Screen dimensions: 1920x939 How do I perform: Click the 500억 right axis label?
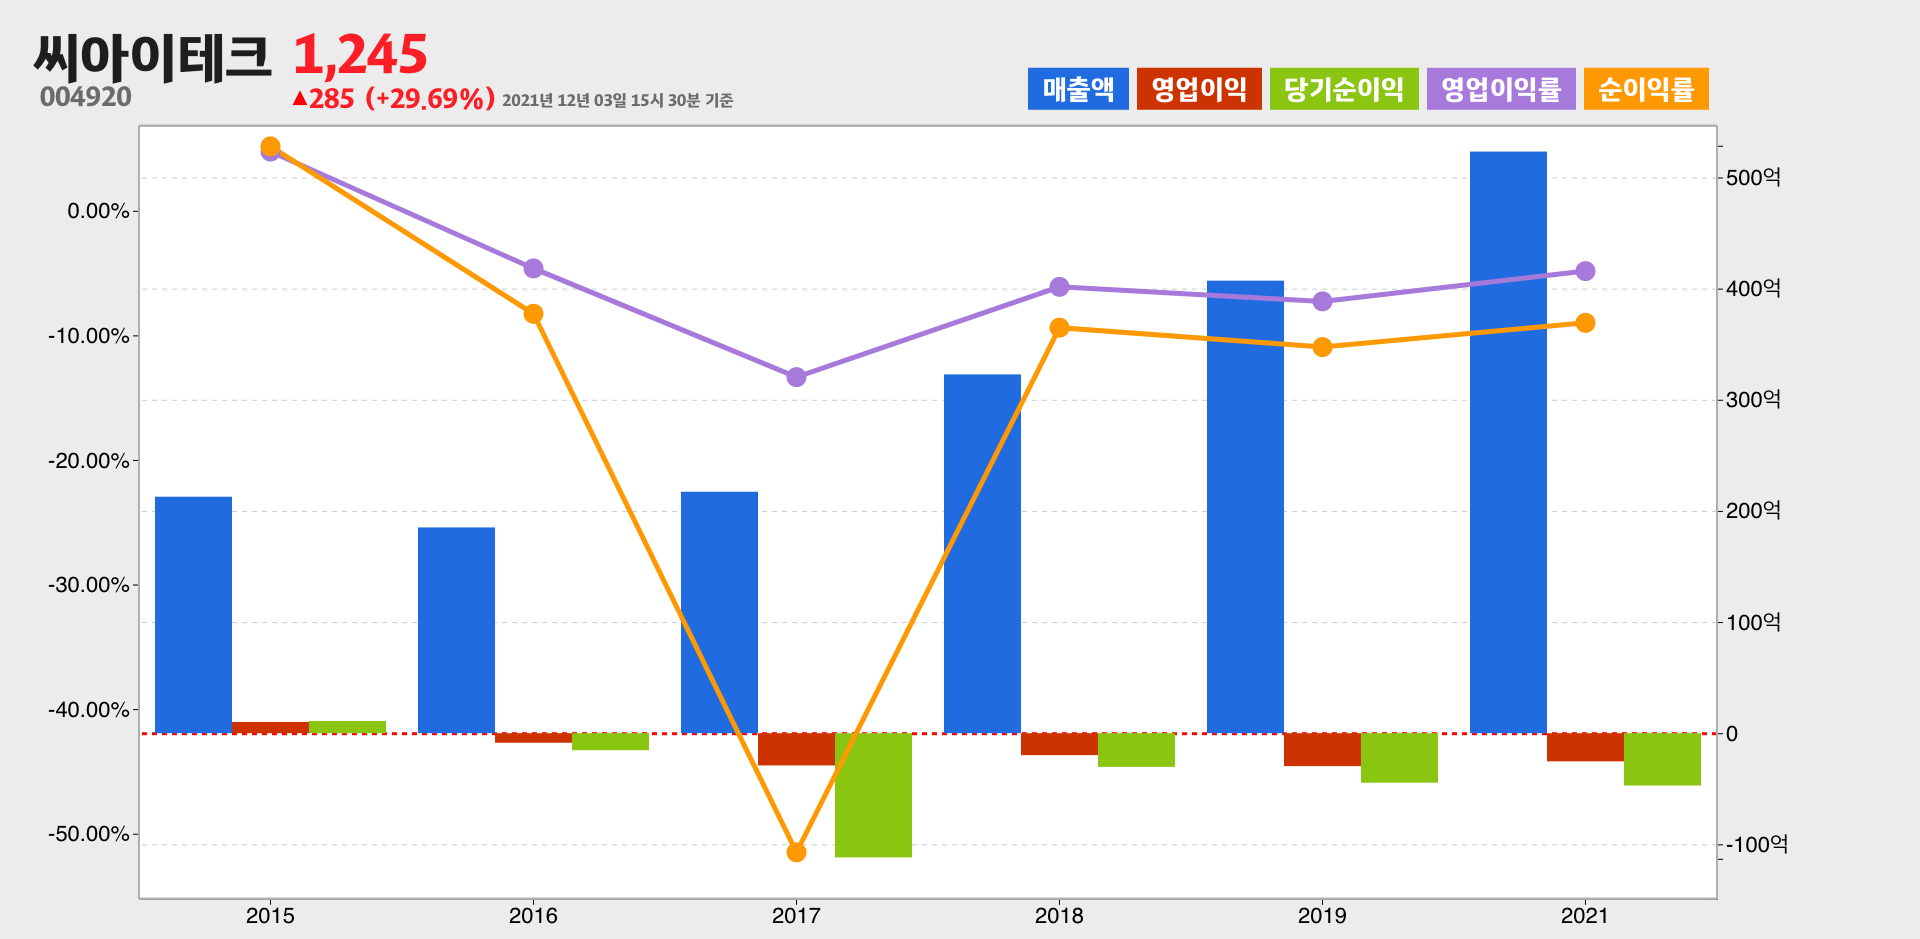[1753, 177]
